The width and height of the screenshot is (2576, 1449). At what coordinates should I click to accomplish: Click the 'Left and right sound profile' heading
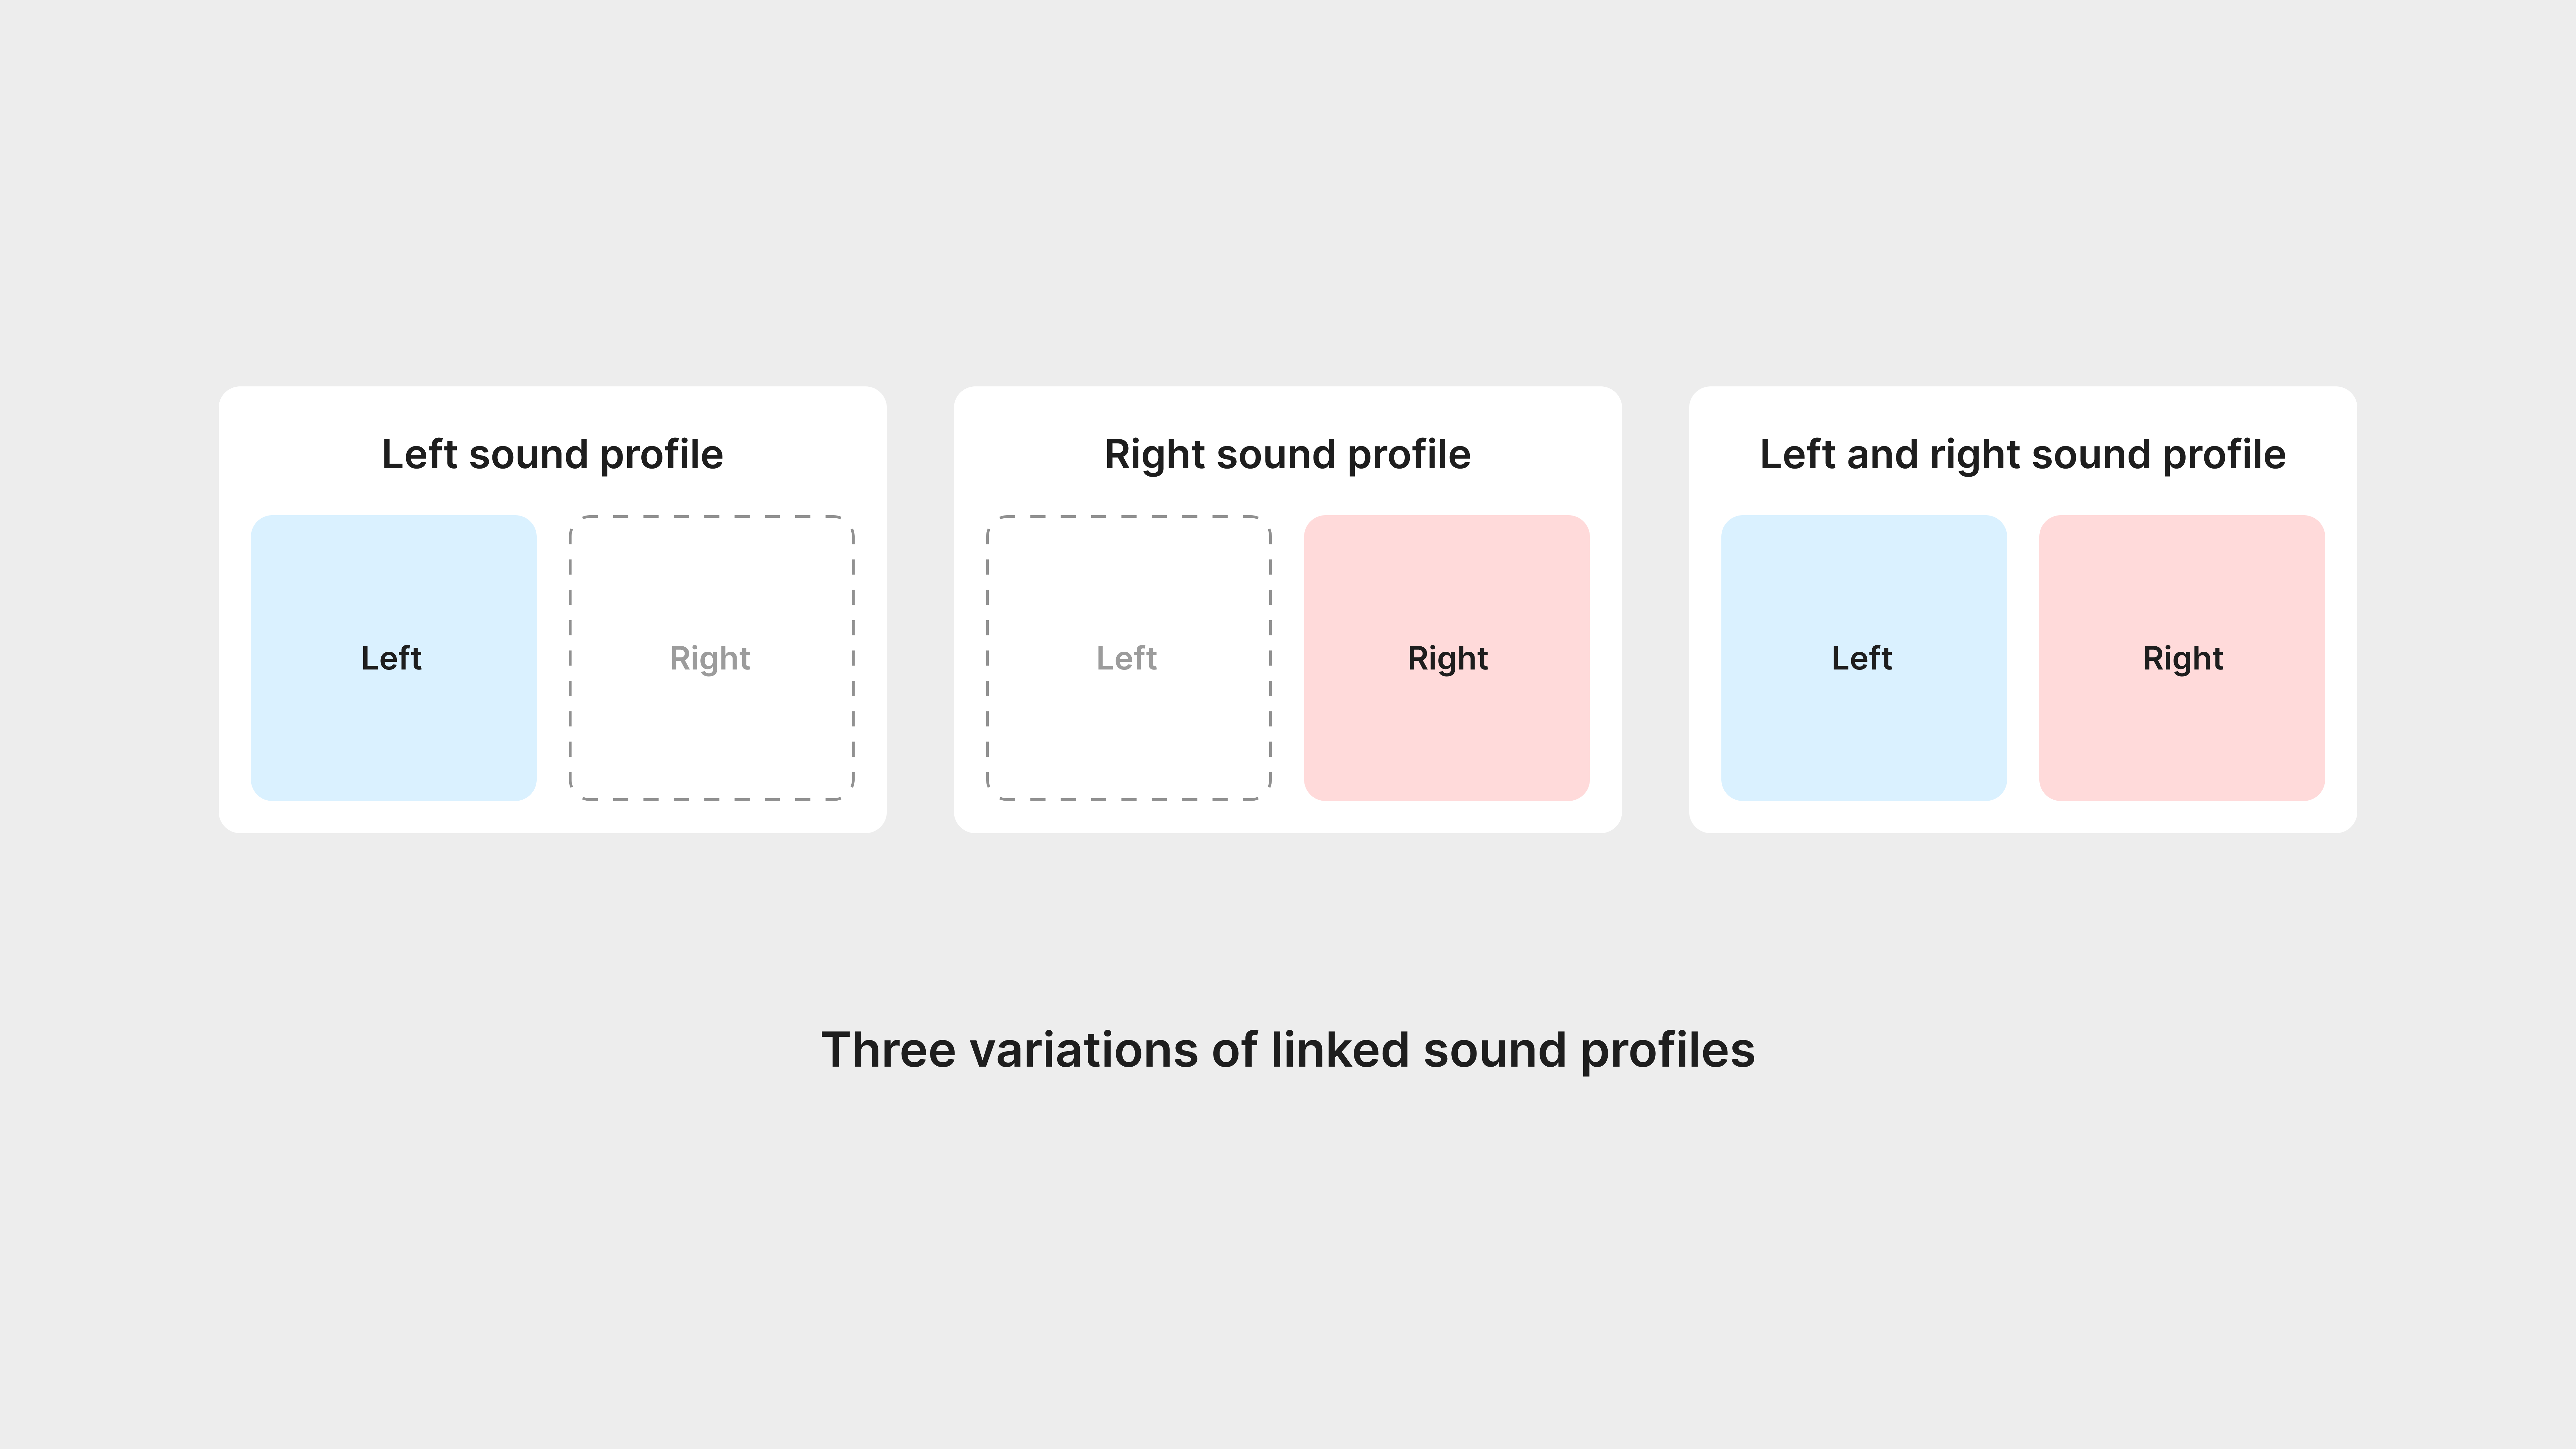pos(2022,455)
